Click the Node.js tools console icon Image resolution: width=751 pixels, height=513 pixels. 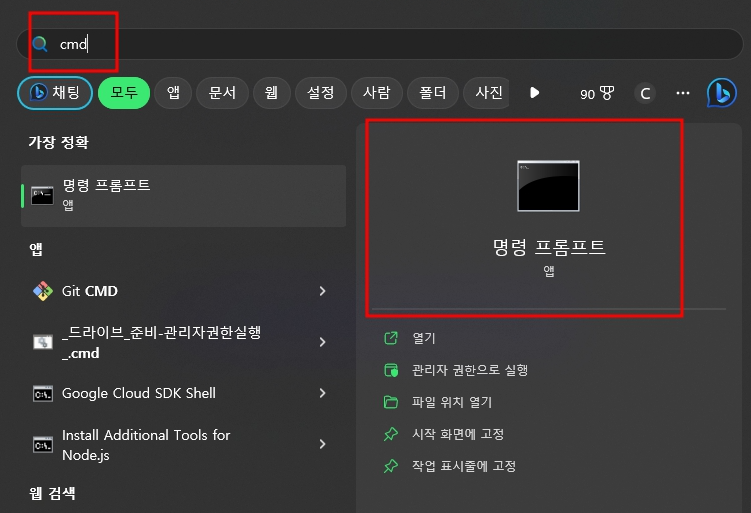(x=43, y=445)
